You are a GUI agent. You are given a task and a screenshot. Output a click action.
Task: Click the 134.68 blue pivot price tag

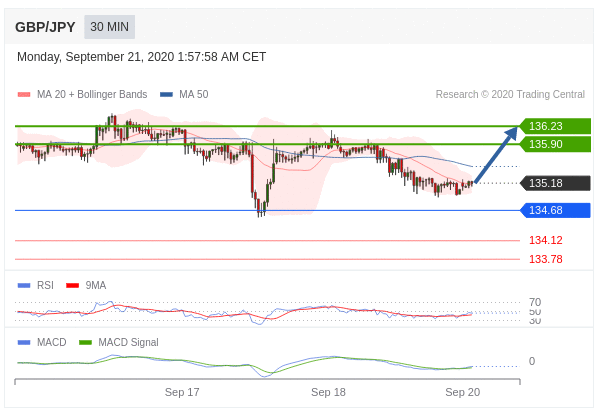click(555, 210)
